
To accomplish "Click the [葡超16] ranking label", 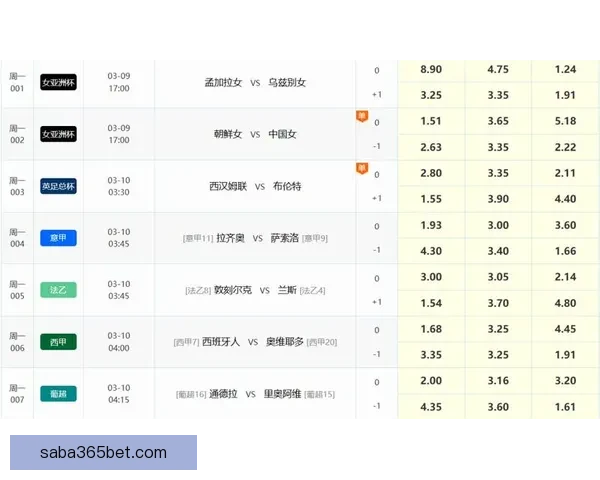I will click(191, 394).
